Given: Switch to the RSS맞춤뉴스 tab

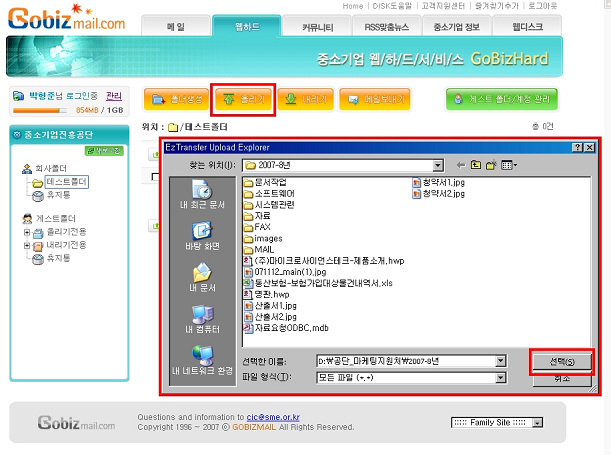Looking at the screenshot, I should (x=387, y=27).
